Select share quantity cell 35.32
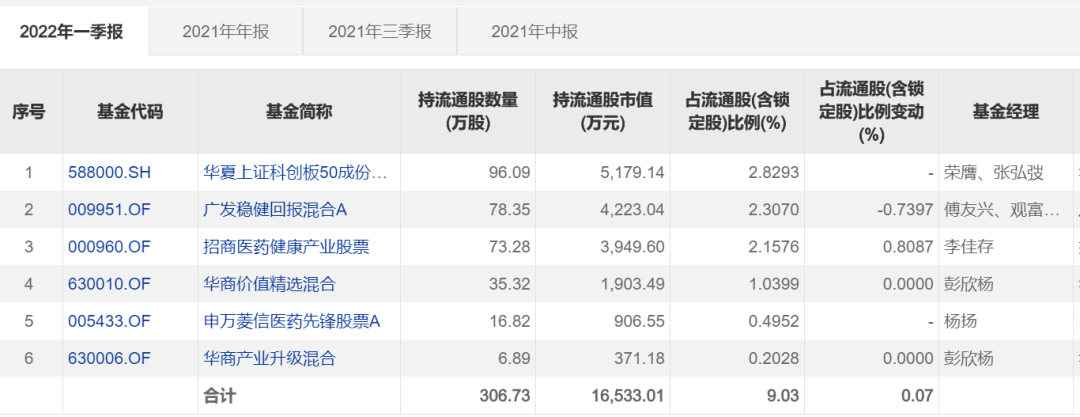This screenshot has width=1080, height=417. pos(510,284)
